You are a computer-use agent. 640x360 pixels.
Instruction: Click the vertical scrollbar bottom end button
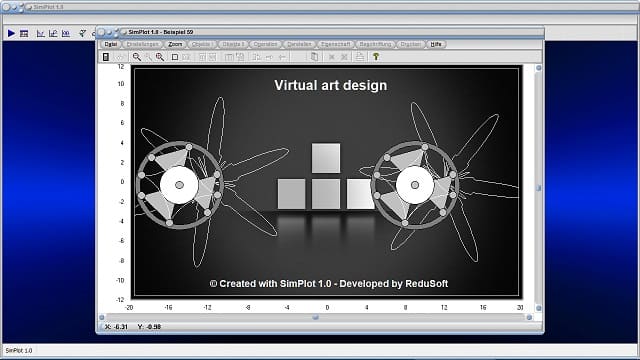tap(538, 308)
